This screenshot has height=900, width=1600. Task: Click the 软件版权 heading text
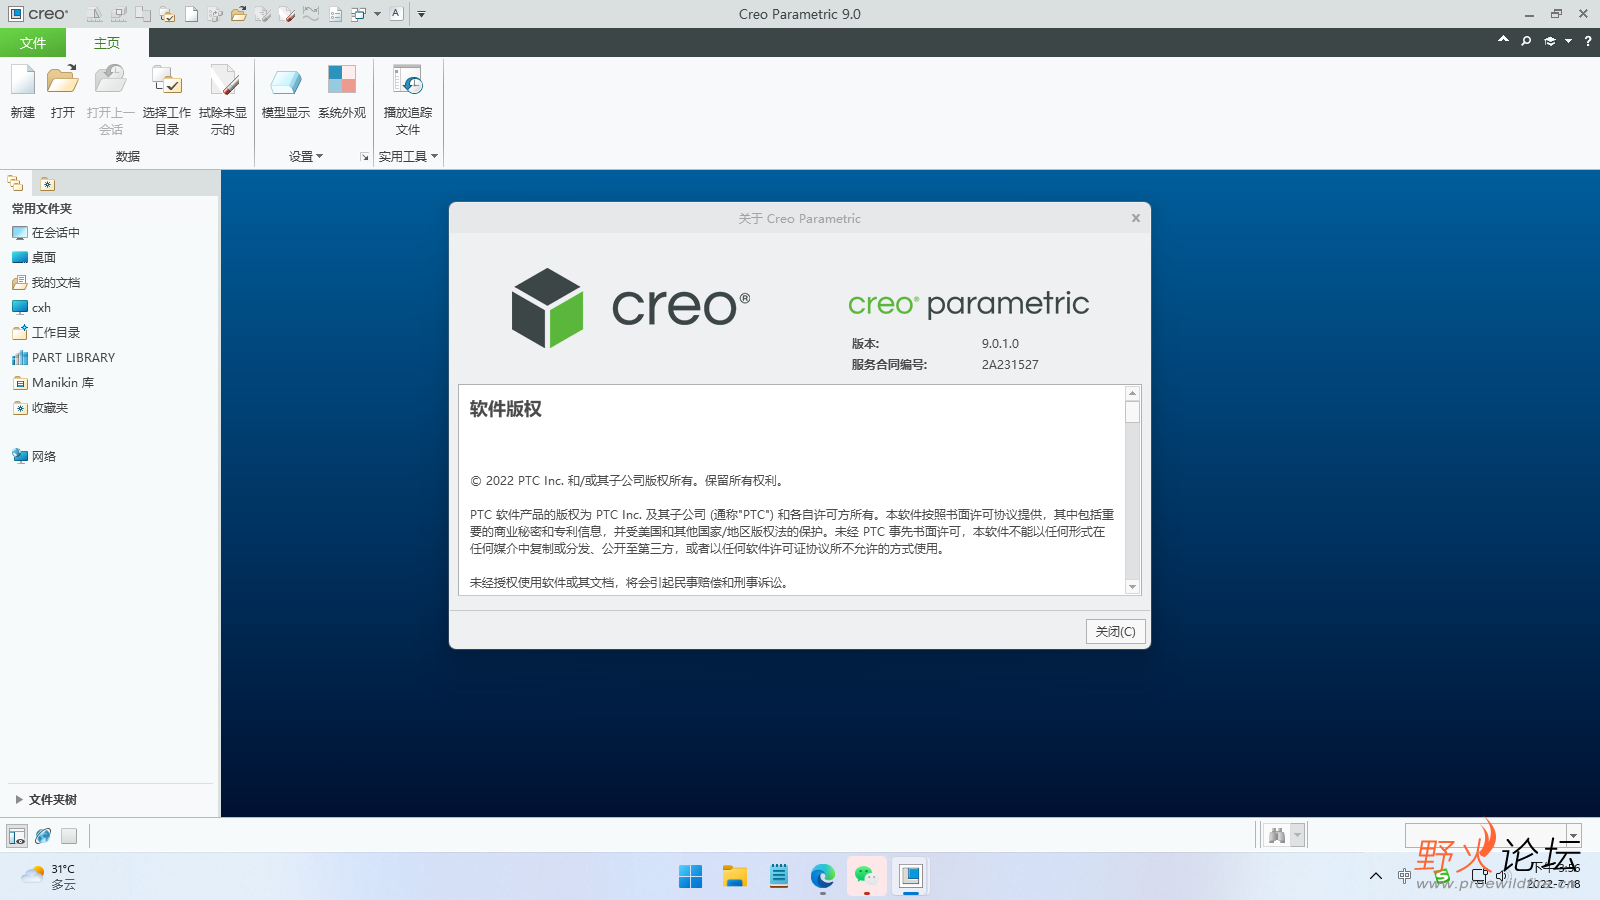click(x=506, y=409)
